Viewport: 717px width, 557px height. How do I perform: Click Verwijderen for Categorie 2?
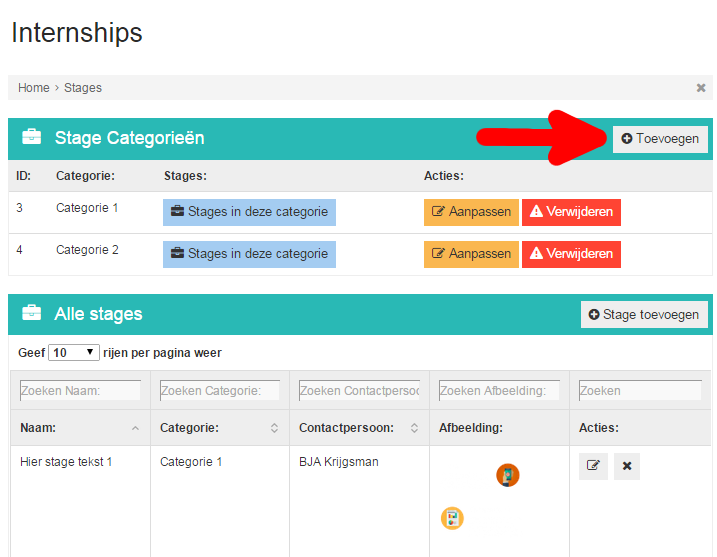(571, 254)
